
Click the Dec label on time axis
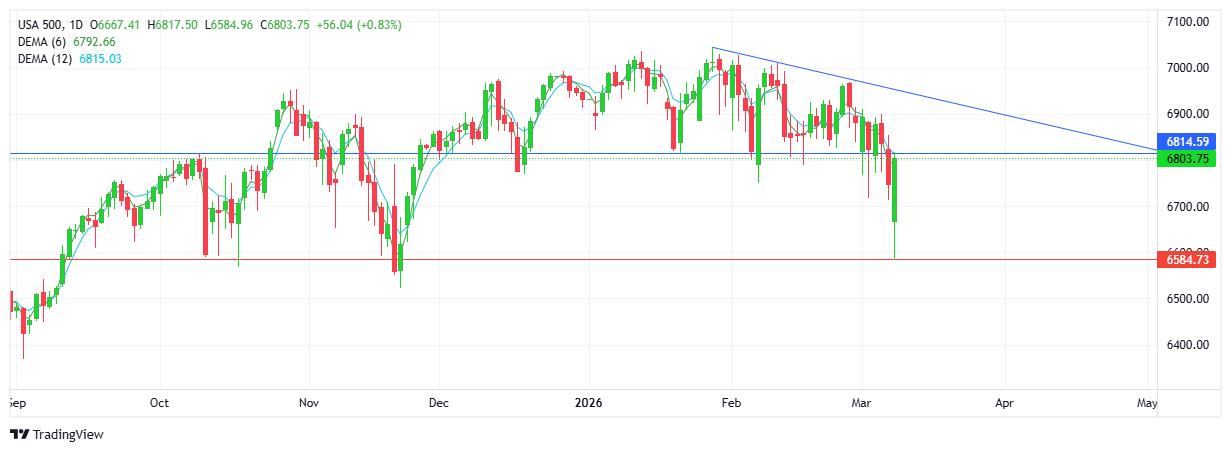coord(438,403)
